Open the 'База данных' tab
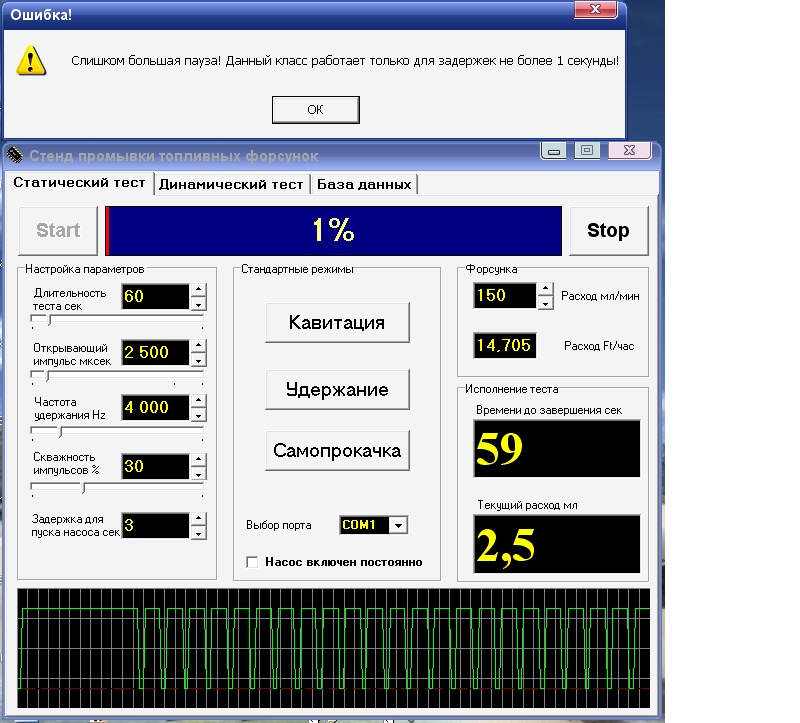The image size is (800, 723). [x=364, y=184]
